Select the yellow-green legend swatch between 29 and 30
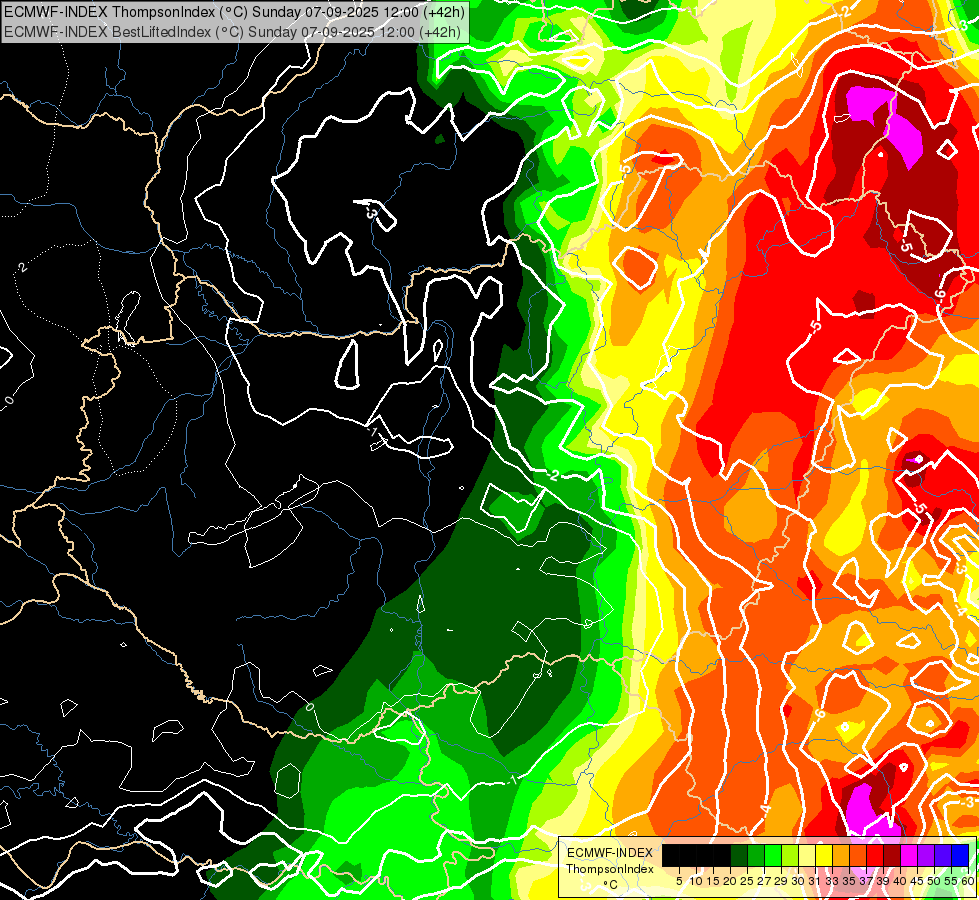 tap(790, 855)
